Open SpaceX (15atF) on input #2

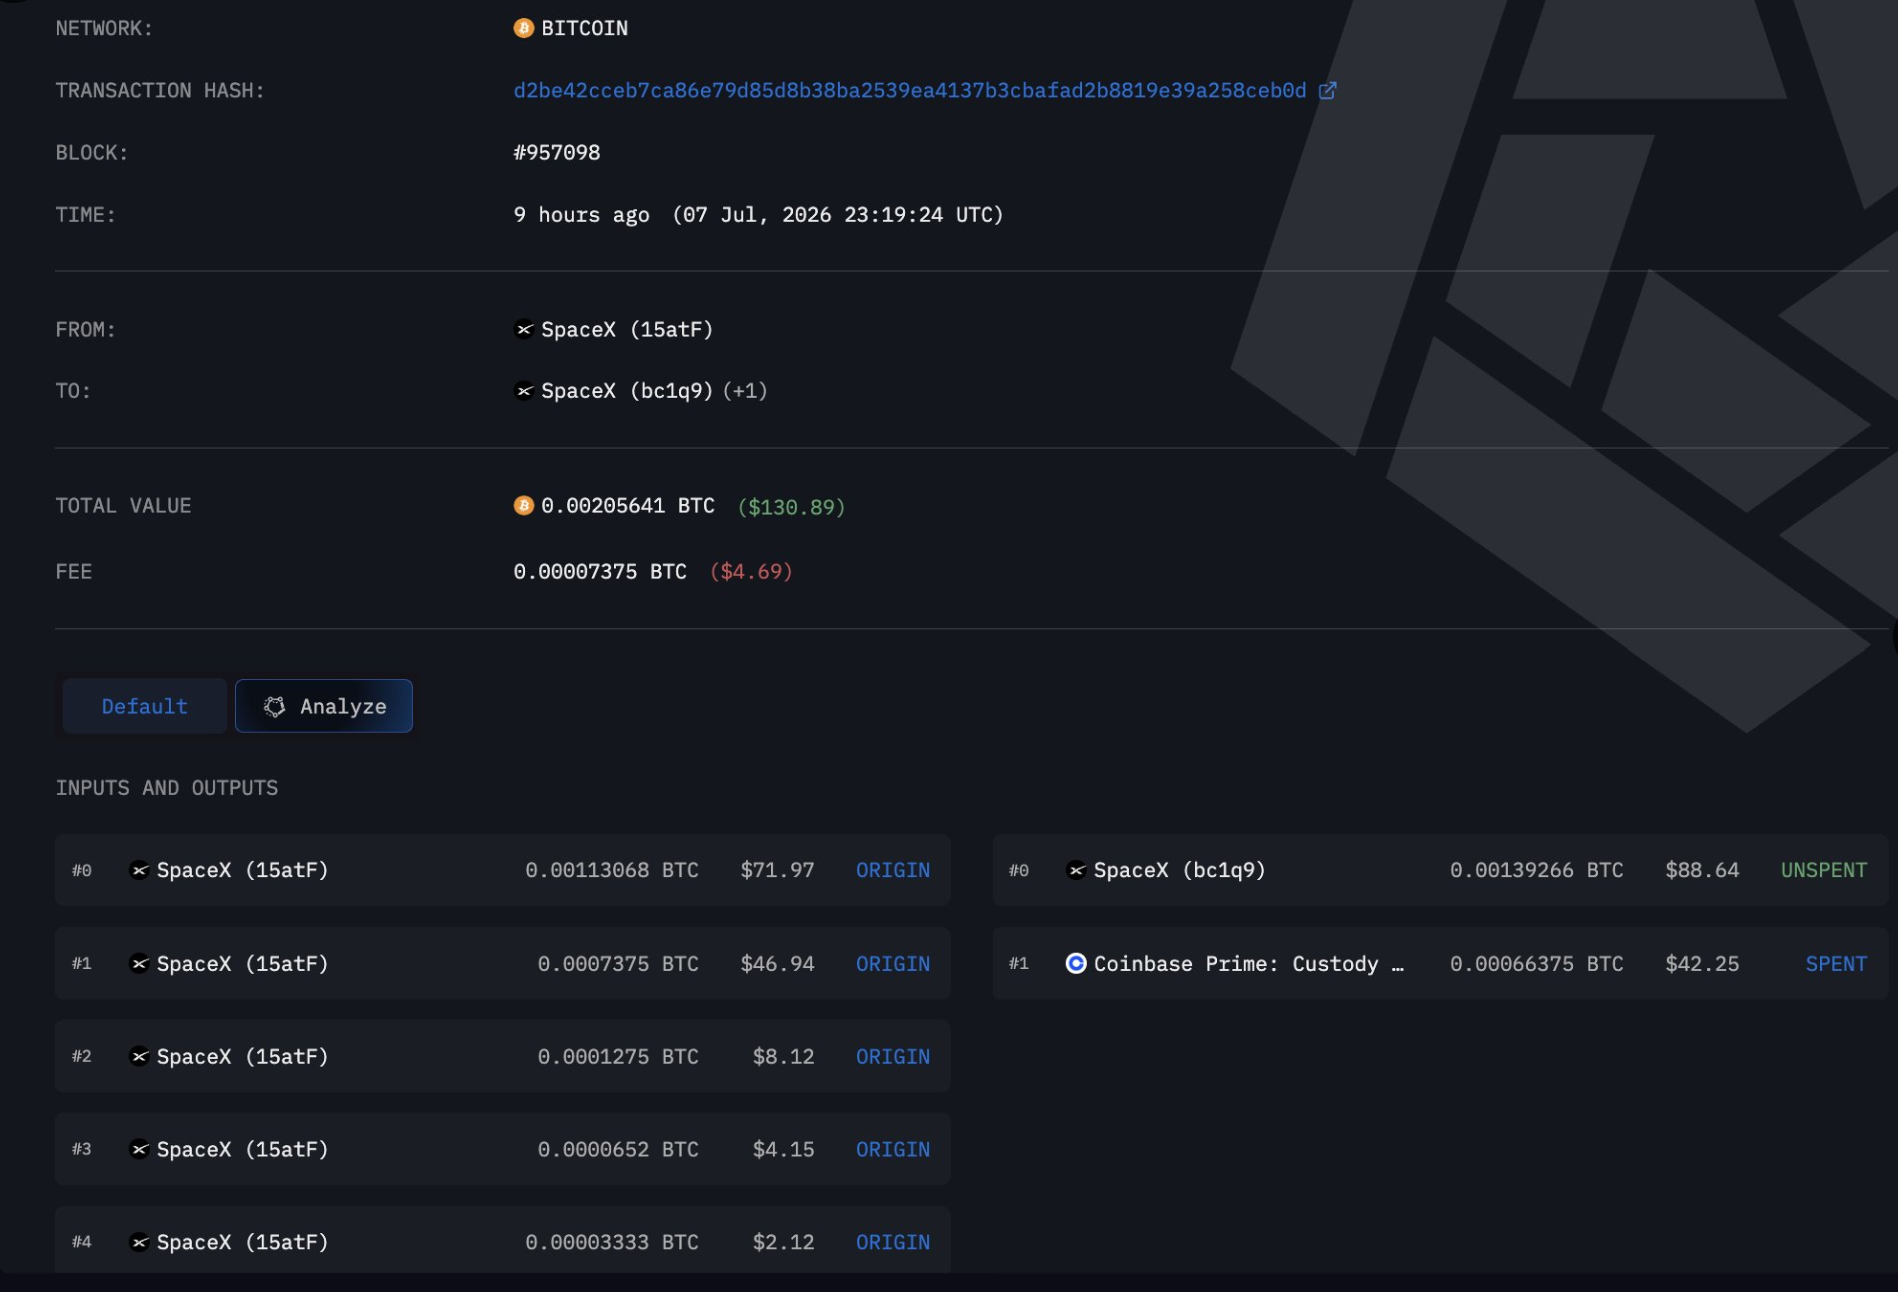[x=243, y=1056]
